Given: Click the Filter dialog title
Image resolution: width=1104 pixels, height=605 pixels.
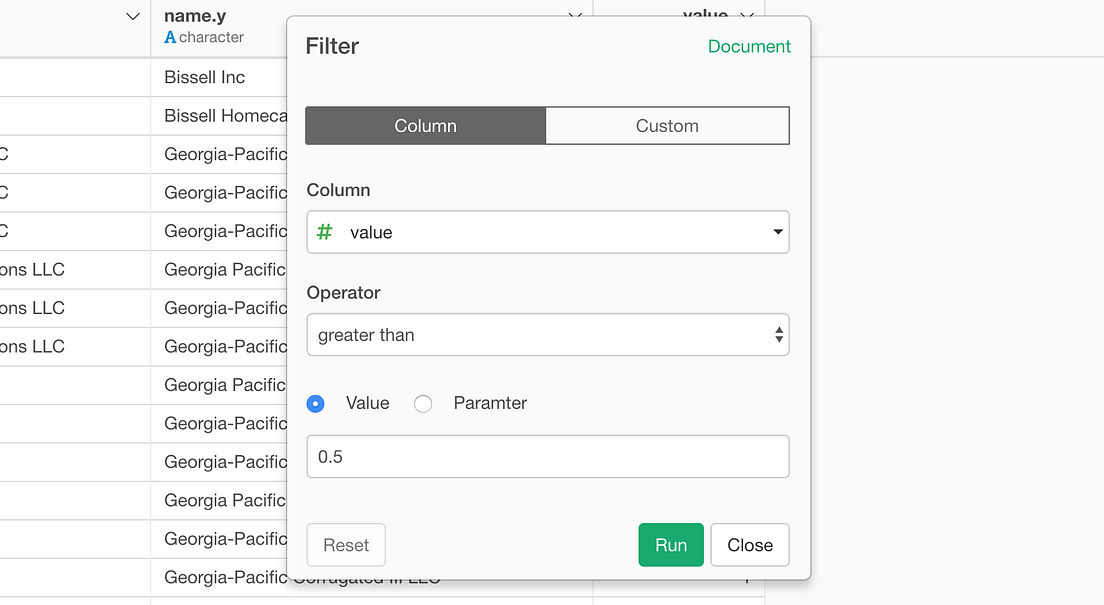Looking at the screenshot, I should 332,46.
